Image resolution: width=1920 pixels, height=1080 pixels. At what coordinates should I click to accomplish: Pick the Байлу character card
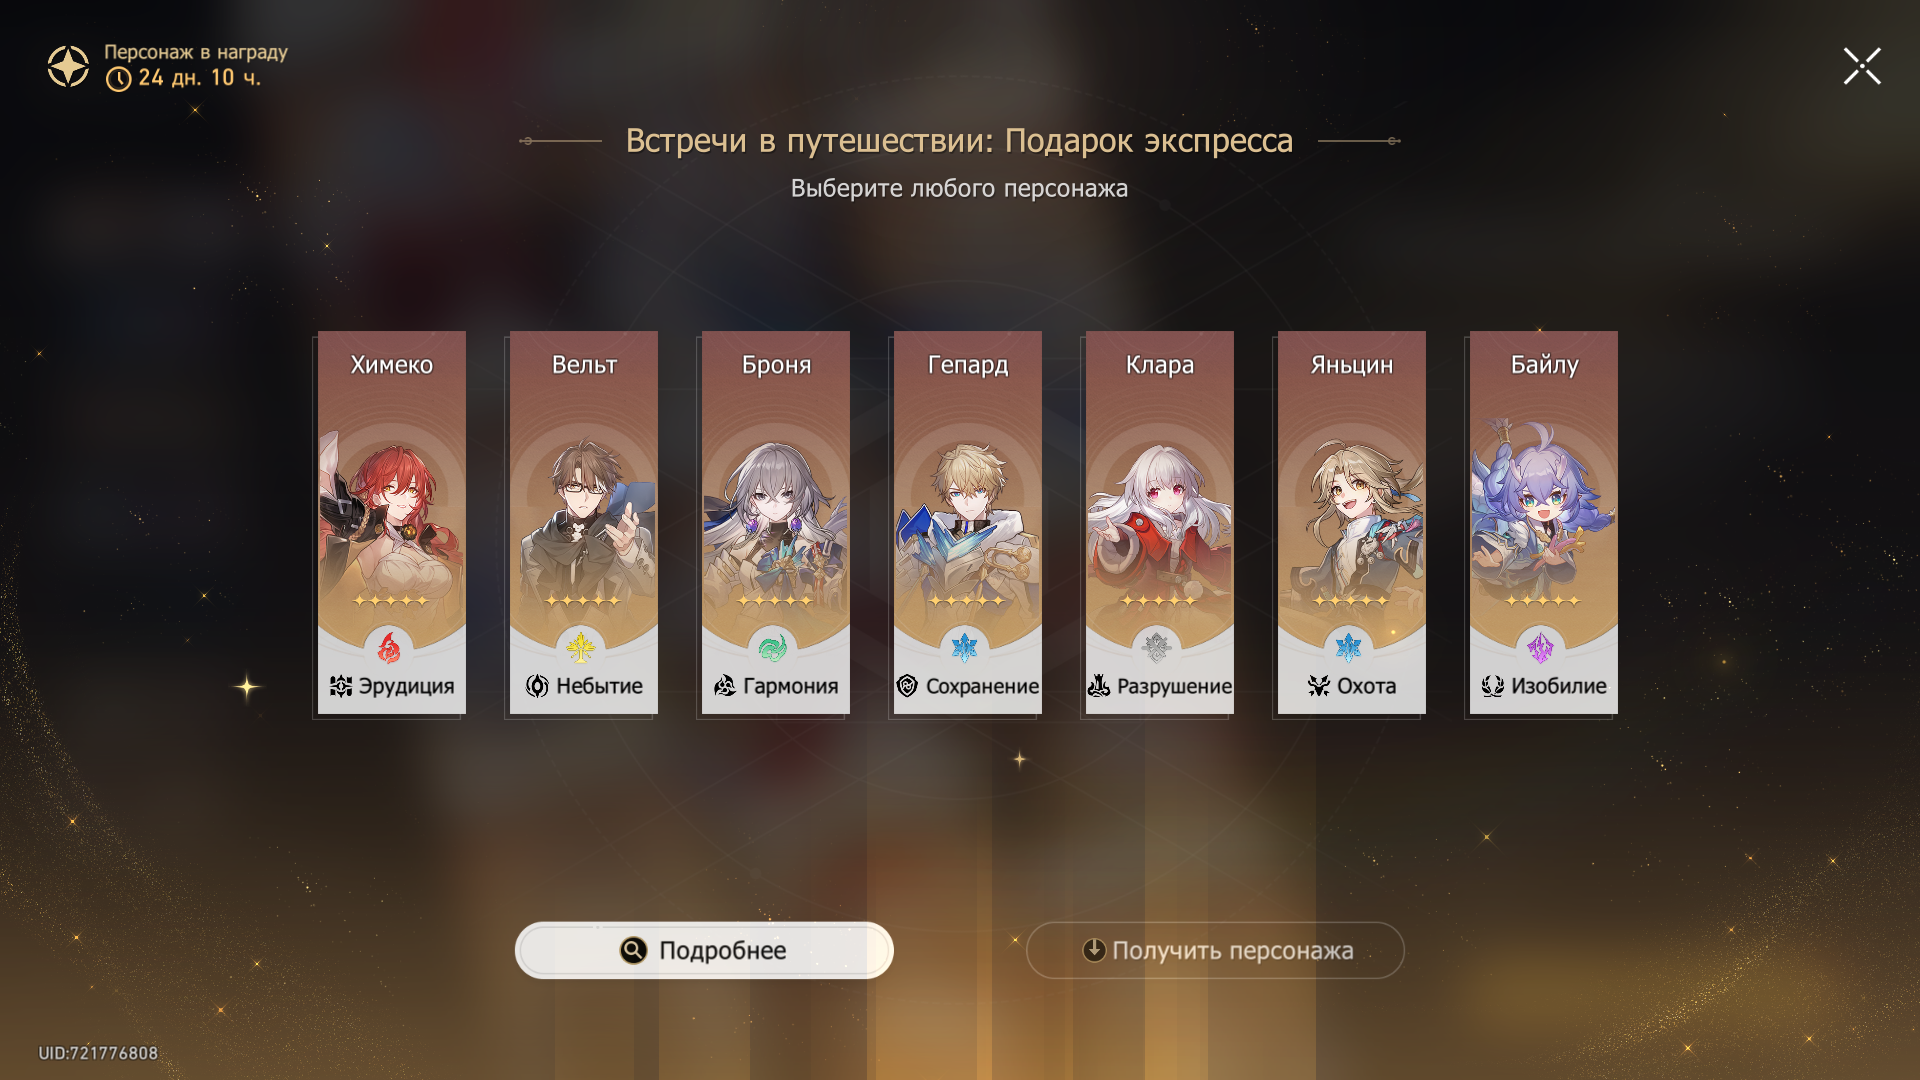(1544, 522)
